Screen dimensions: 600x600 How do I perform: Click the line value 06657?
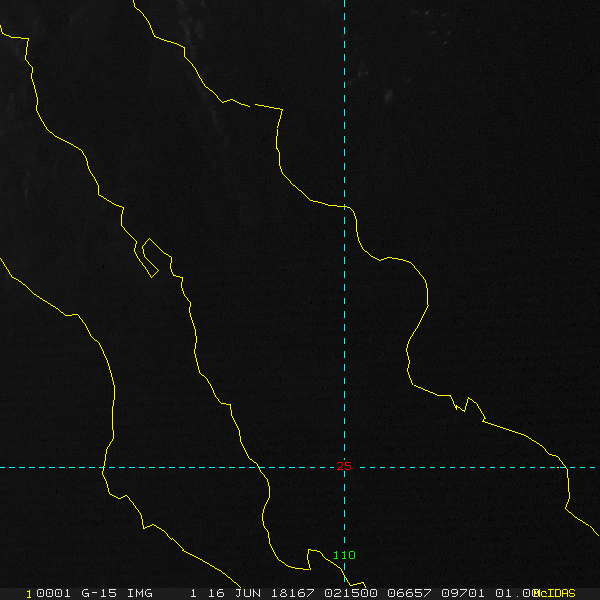409,593
